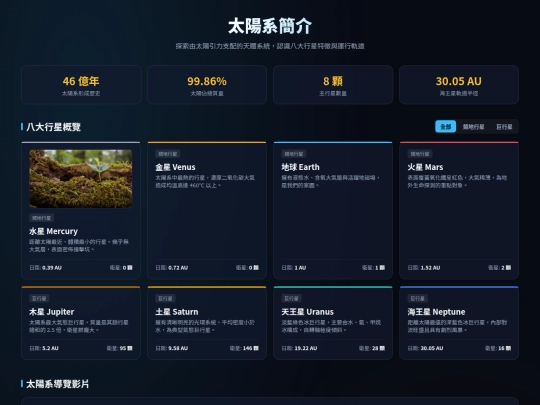Click the category tag on the Jupiter card
Image resolution: width=540 pixels, height=405 pixels.
click(39, 298)
